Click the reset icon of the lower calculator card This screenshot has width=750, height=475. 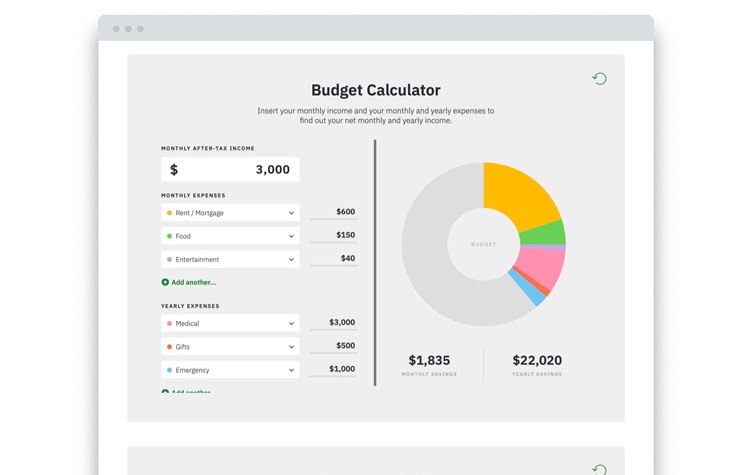tap(599, 470)
